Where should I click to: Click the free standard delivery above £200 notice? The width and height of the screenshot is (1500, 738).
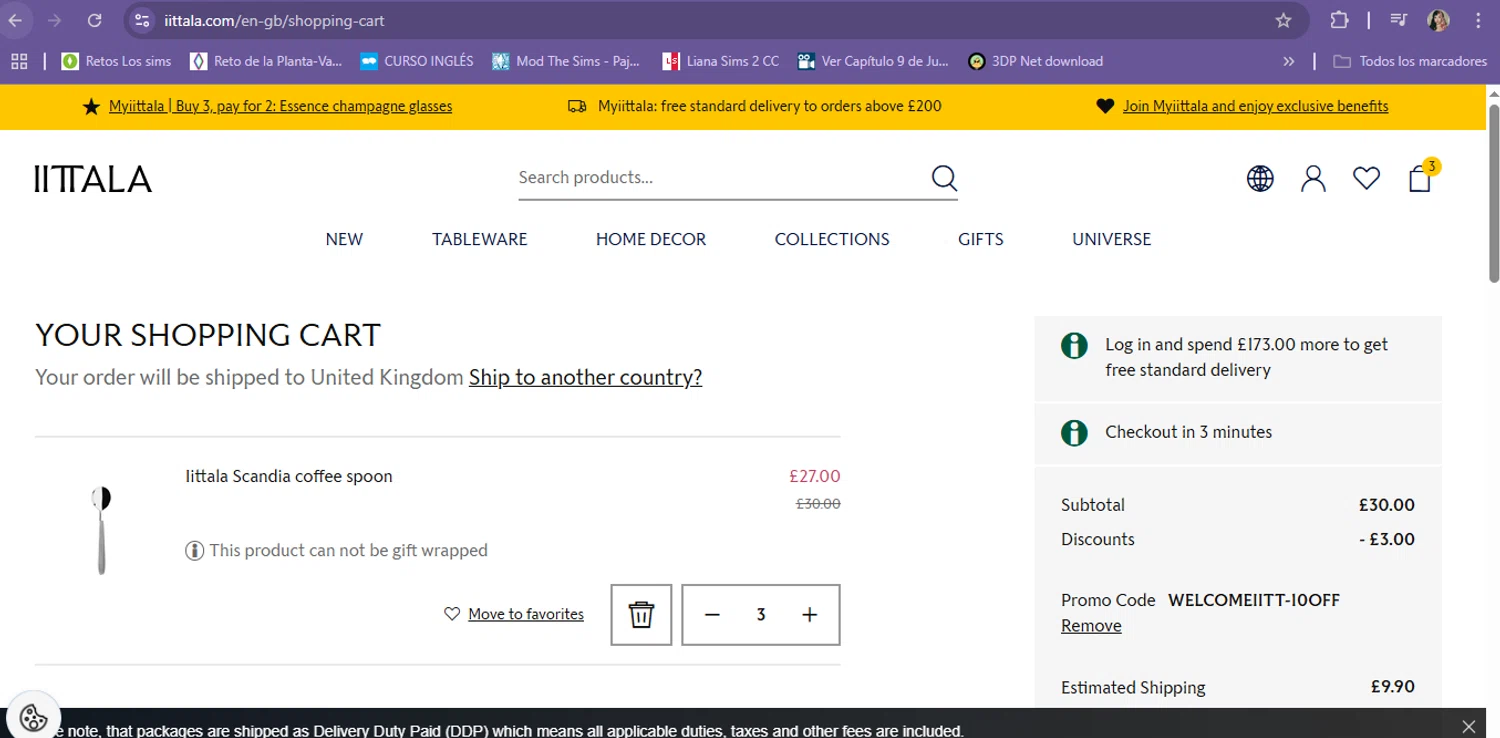click(770, 106)
